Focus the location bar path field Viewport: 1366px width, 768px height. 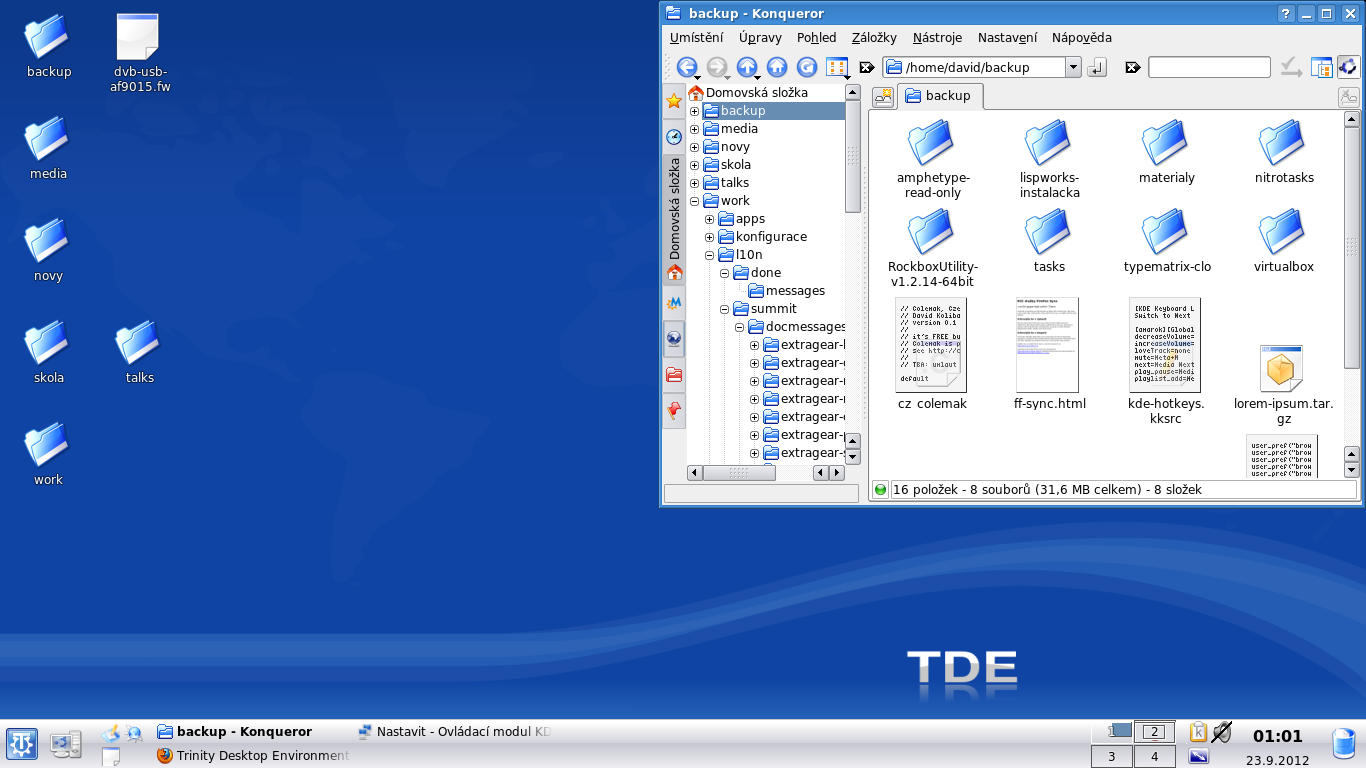point(973,68)
